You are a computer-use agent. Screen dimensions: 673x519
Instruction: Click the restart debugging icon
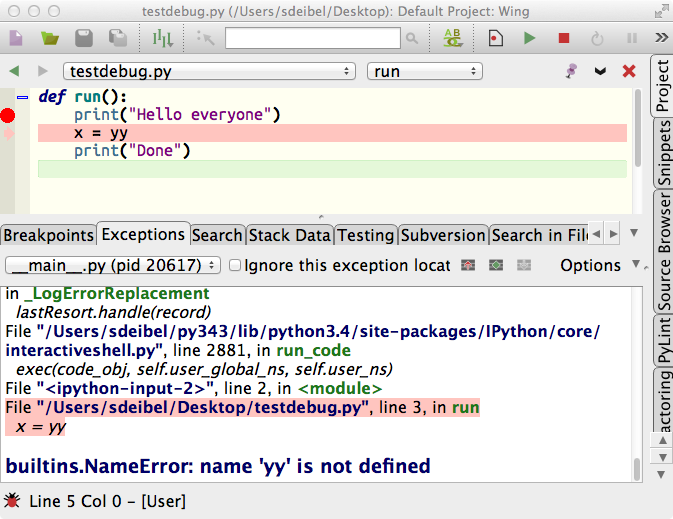click(597, 39)
